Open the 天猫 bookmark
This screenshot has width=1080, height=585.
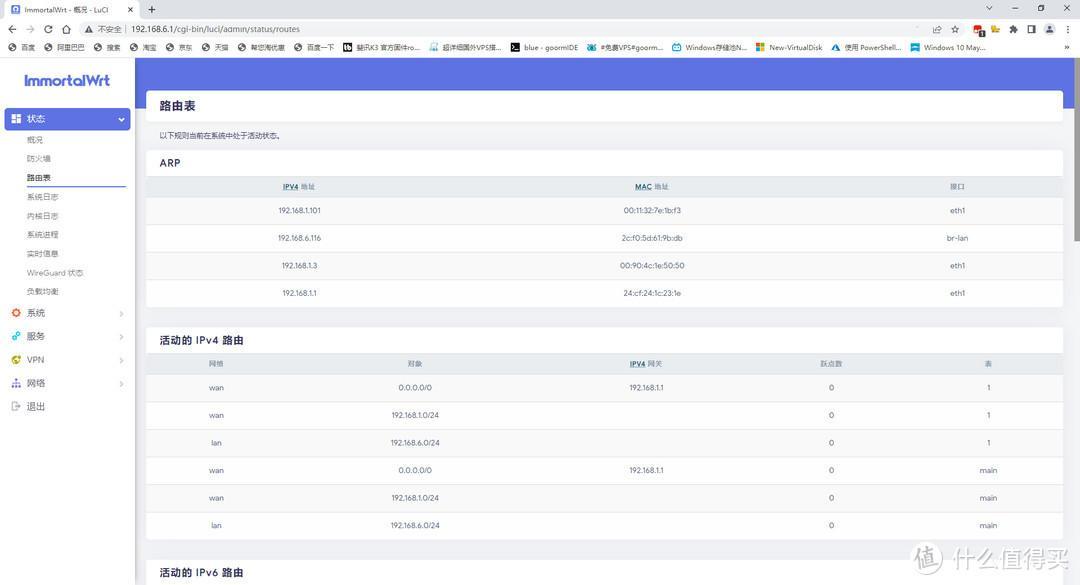[215, 48]
